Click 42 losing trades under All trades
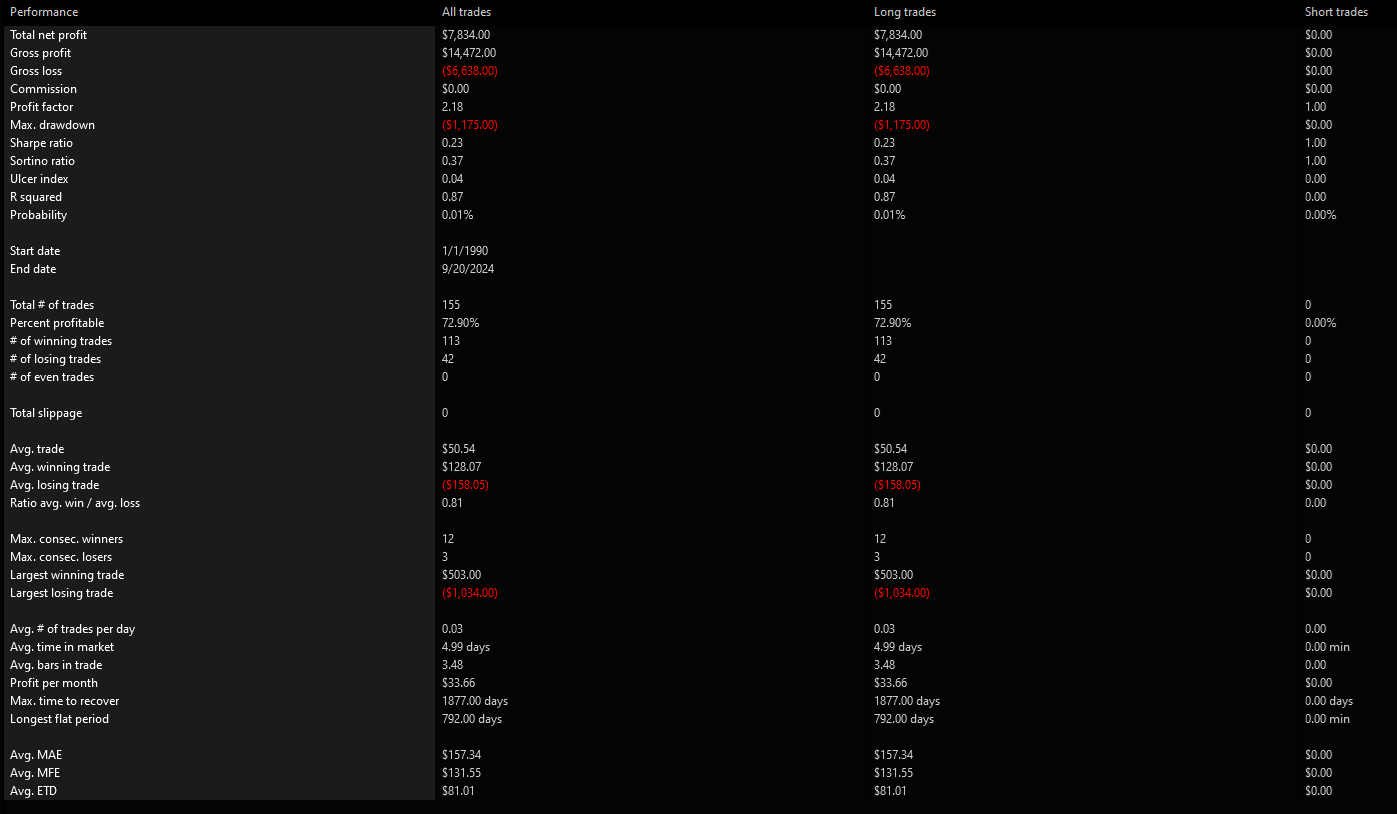 pyautogui.click(x=448, y=359)
